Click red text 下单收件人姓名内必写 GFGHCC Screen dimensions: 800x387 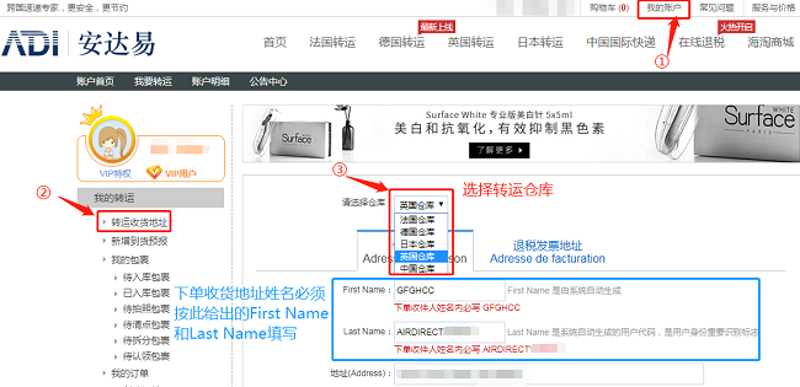point(457,308)
